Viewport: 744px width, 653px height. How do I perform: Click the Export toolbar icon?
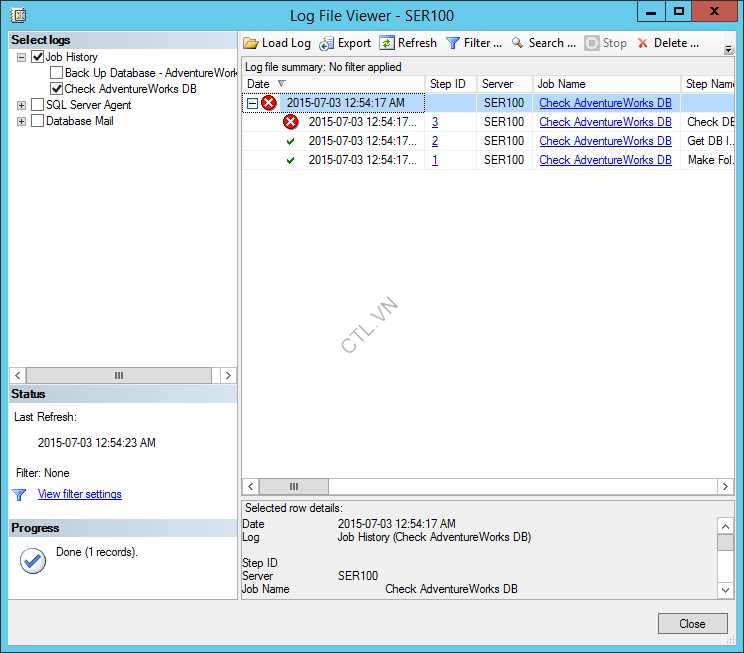pos(326,43)
